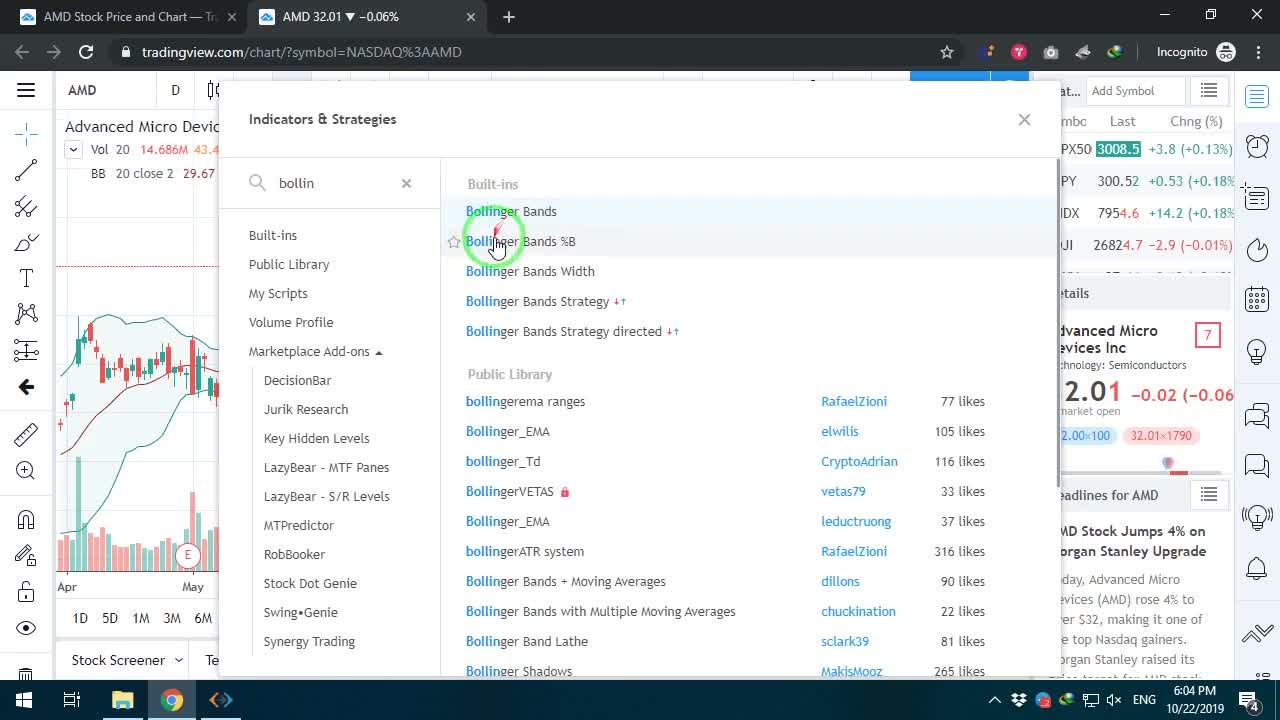Select the ruler measure tool
Image resolution: width=1280 pixels, height=720 pixels.
(x=26, y=434)
